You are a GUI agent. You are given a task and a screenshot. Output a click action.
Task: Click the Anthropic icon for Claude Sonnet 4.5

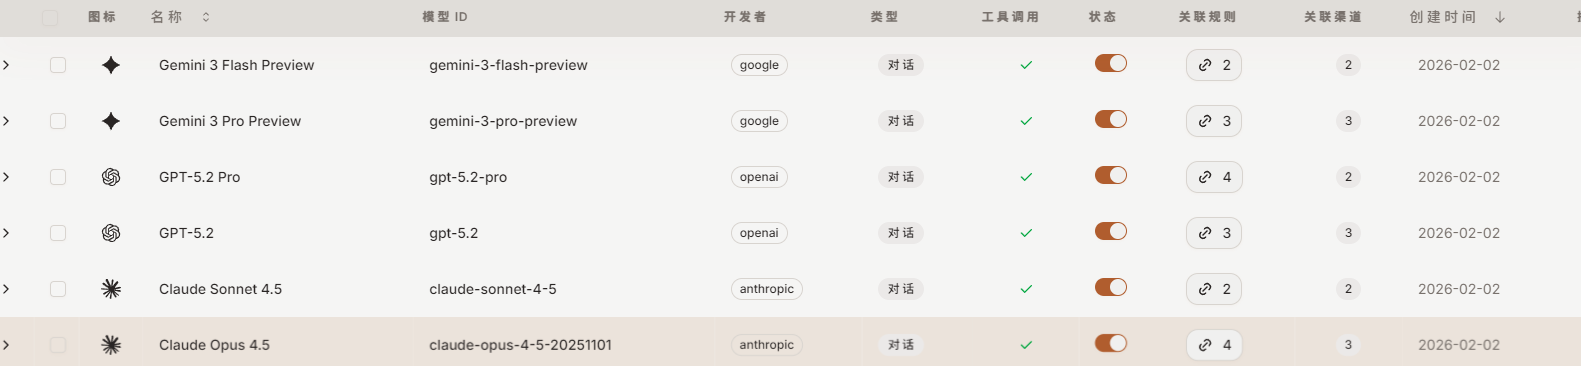pos(111,289)
